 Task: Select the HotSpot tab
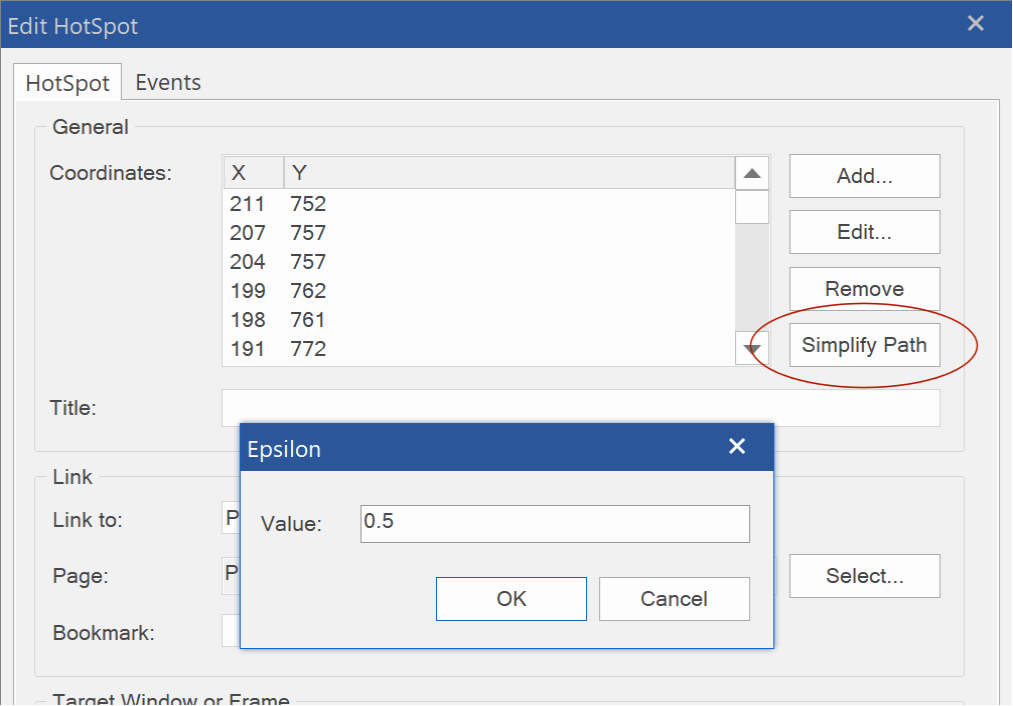tap(67, 84)
